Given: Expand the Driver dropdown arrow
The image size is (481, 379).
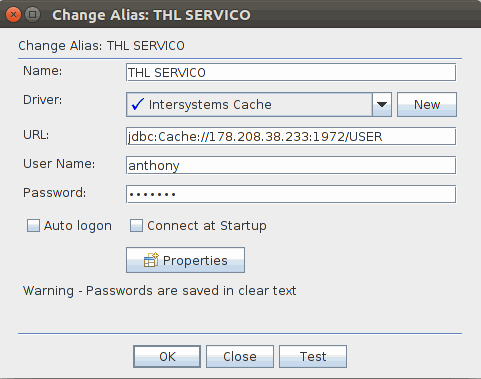Looking at the screenshot, I should pyautogui.click(x=382, y=105).
